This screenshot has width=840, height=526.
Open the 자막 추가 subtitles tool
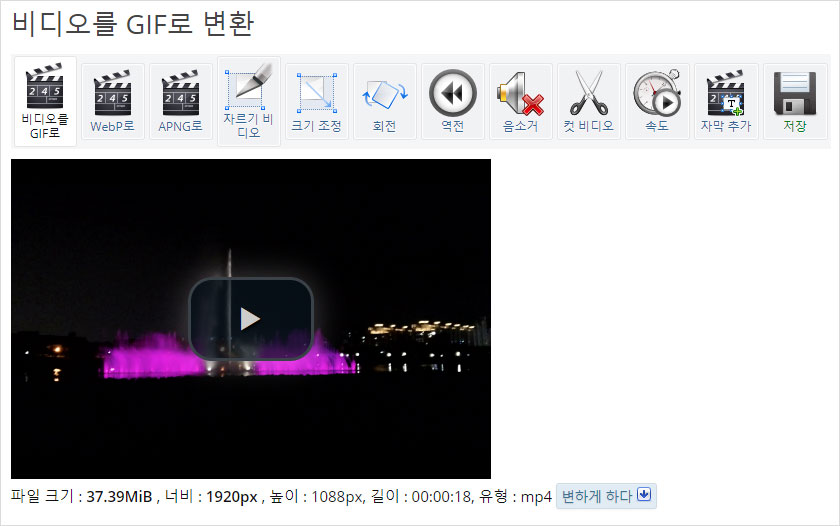(726, 101)
